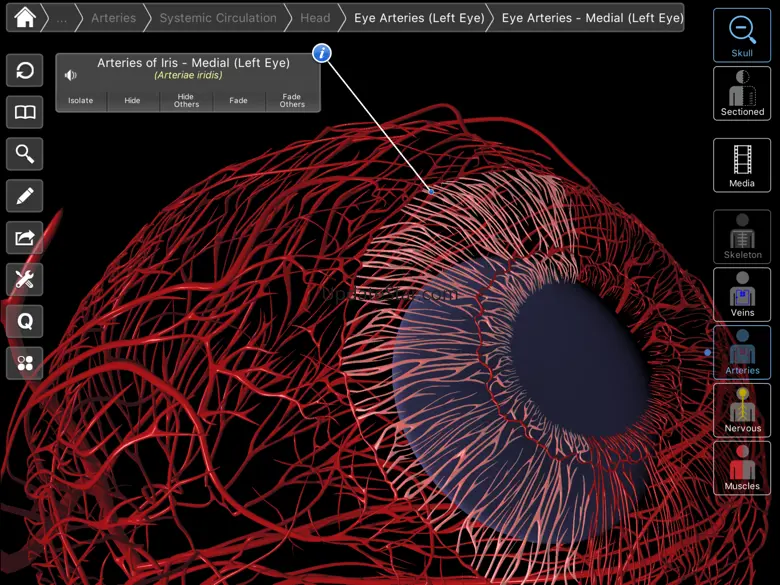
Task: Reset the view with the rotate arrow icon
Action: pos(25,70)
